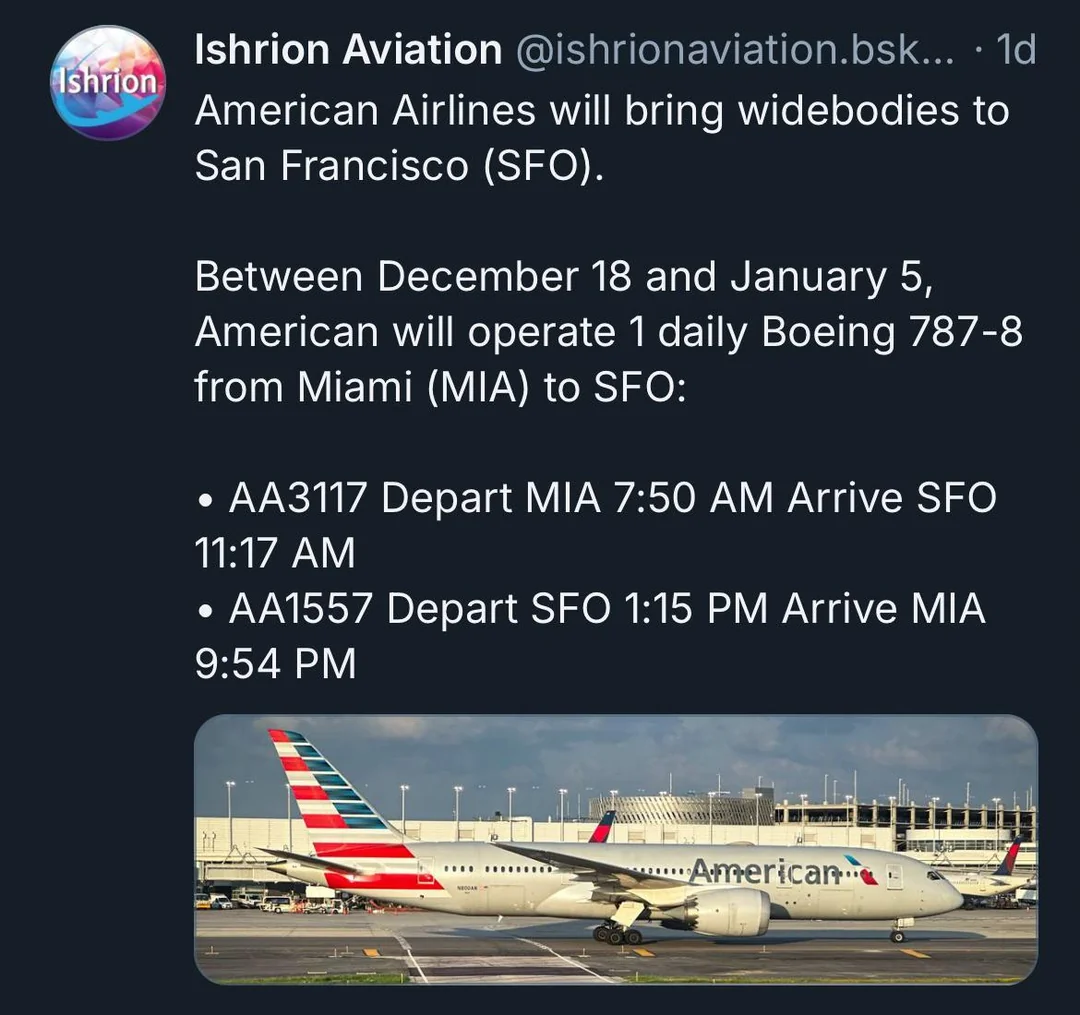
Task: Click the round terminal building in the photo
Action: pos(679,806)
